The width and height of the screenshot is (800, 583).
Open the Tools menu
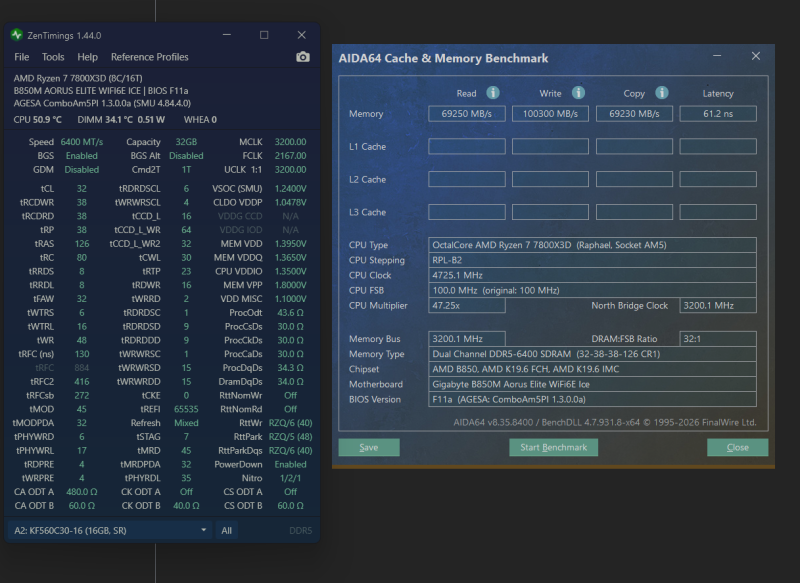coord(53,57)
